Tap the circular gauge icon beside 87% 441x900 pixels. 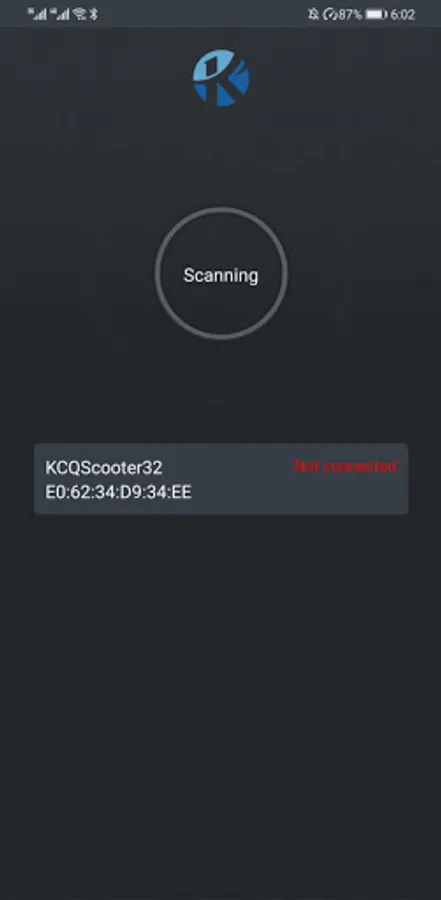(330, 14)
